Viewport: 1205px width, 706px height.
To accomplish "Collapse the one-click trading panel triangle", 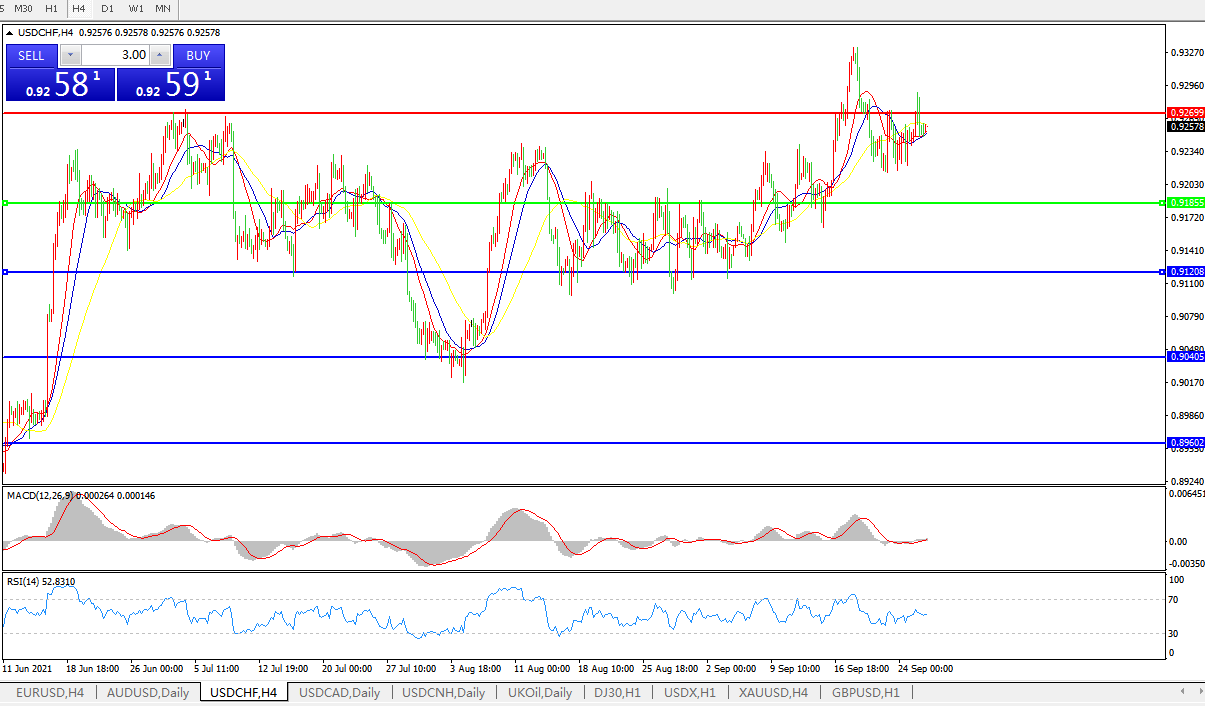I will tap(10, 33).
